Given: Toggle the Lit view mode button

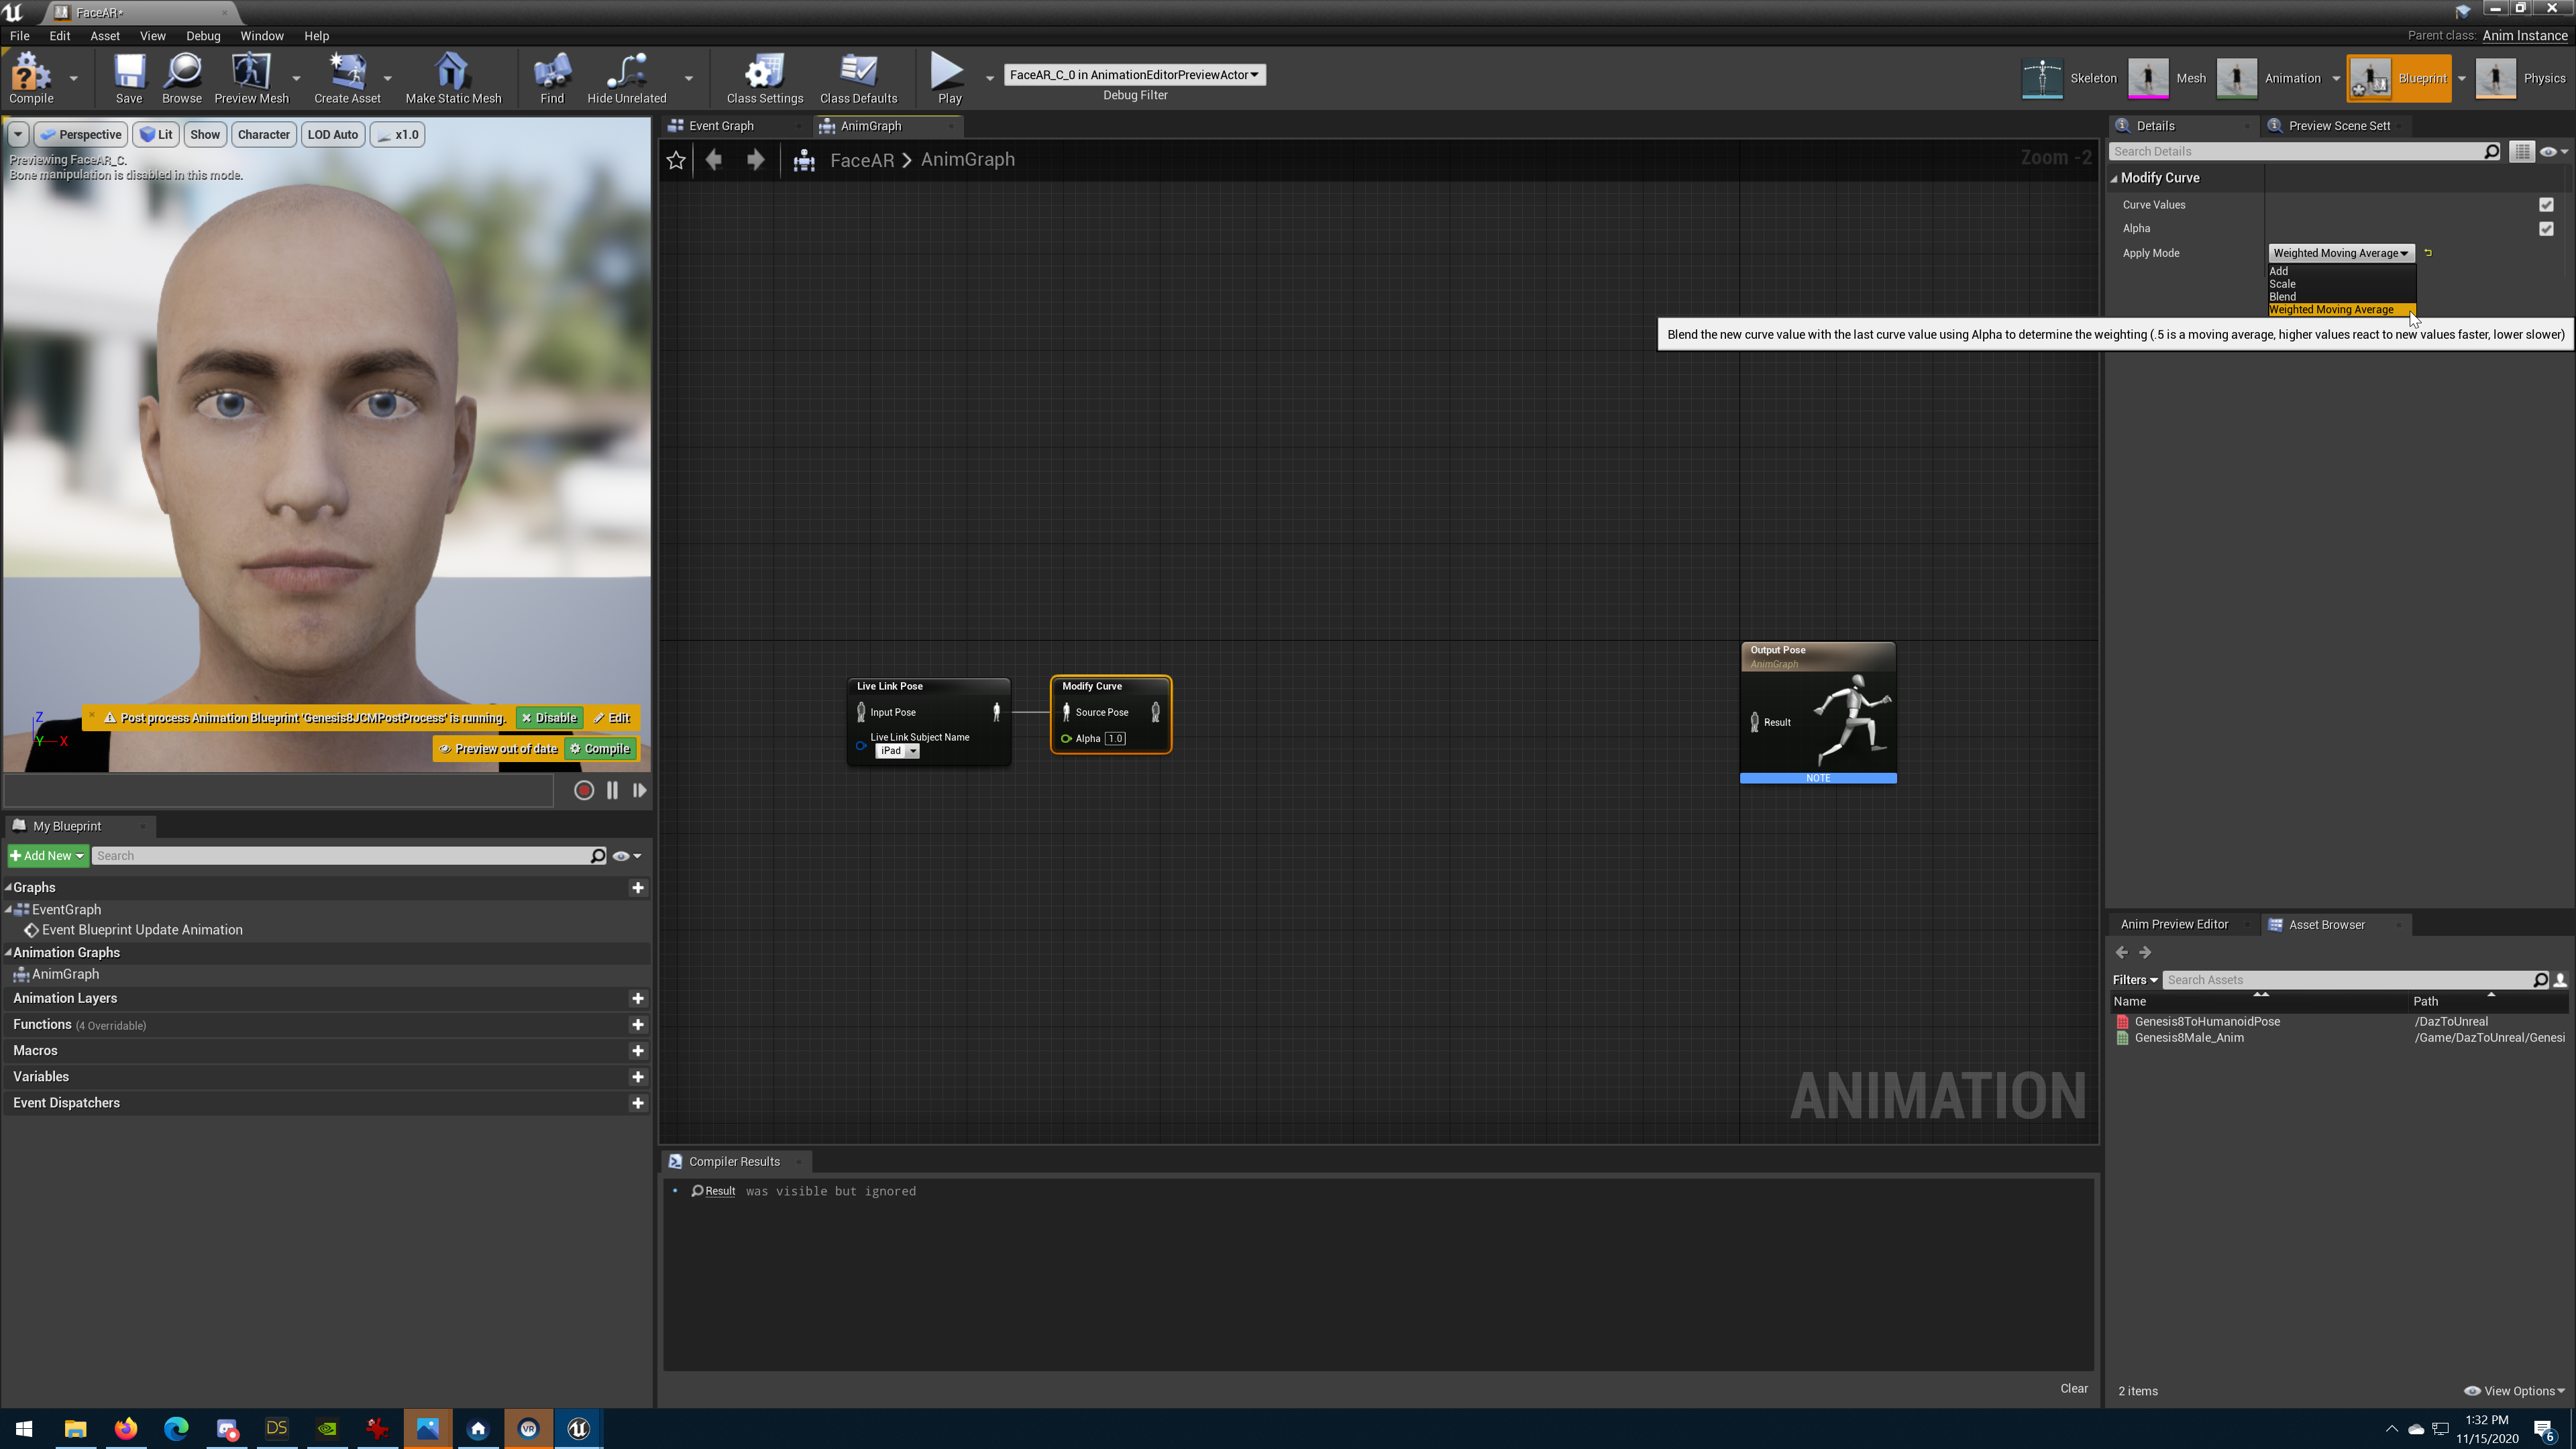Looking at the screenshot, I should tap(156, 134).
